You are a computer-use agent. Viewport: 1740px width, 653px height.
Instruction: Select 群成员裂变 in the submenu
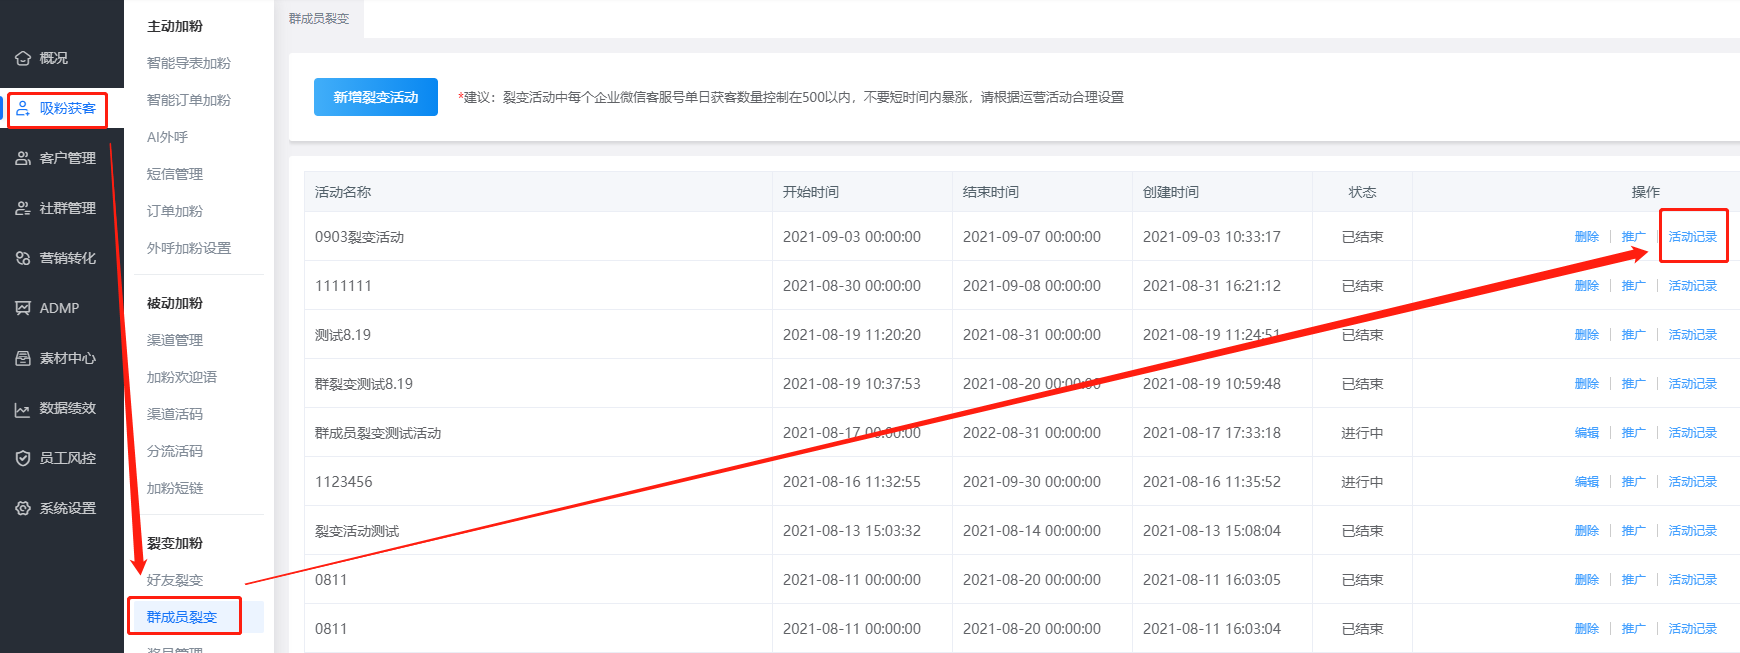point(182,617)
